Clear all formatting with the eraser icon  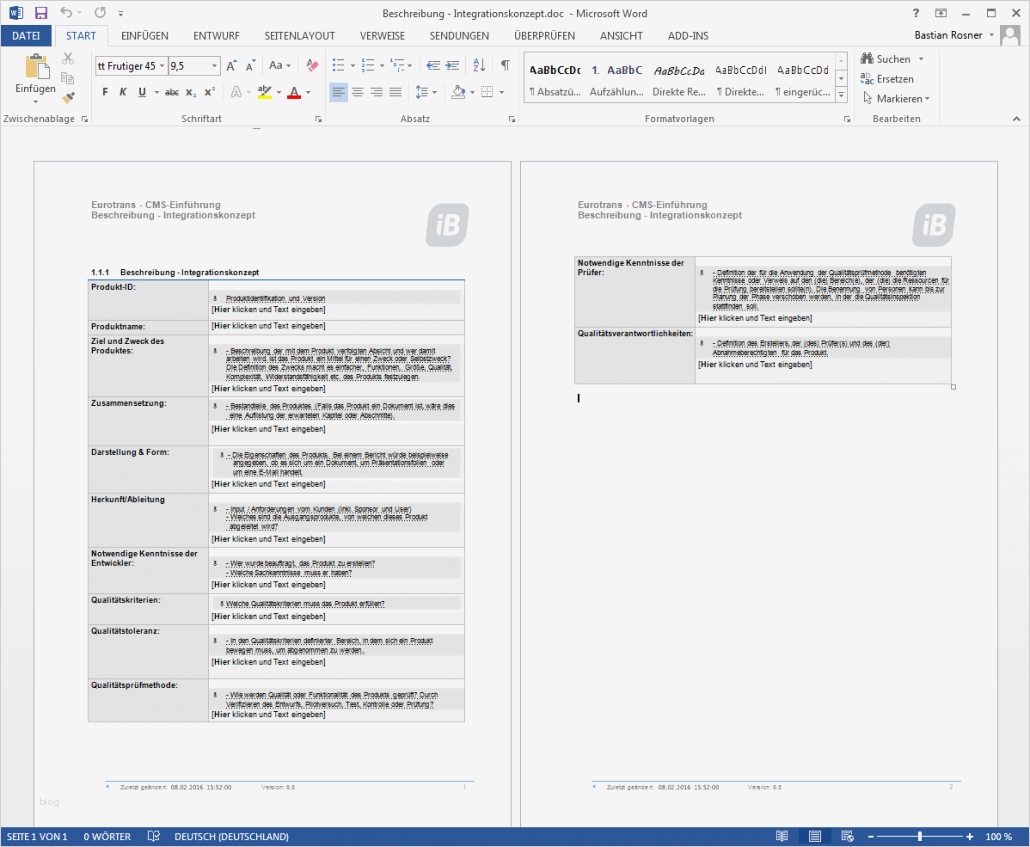(313, 65)
